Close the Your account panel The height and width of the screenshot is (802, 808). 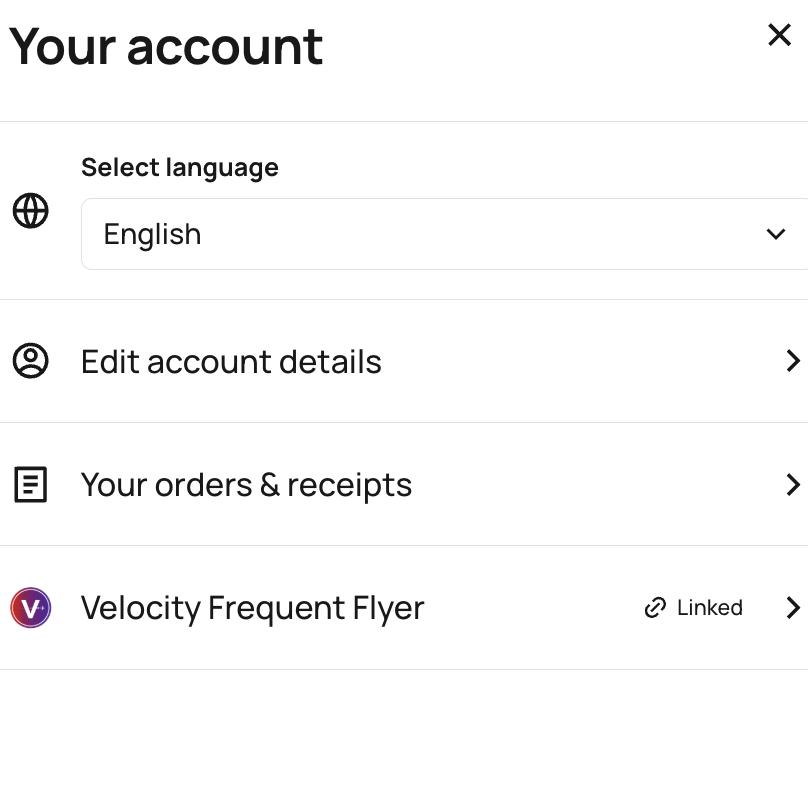779,35
